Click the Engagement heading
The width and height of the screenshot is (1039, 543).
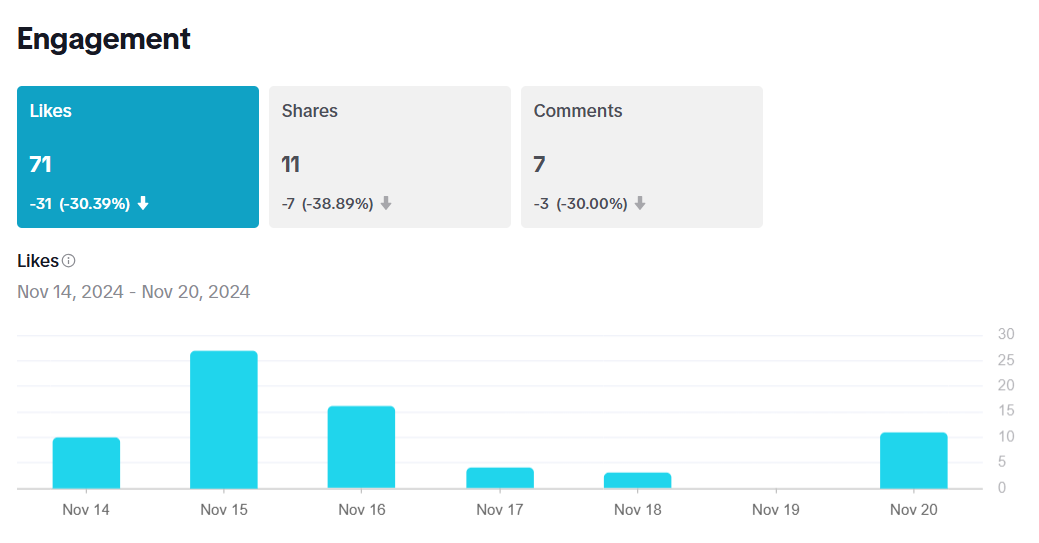[104, 39]
